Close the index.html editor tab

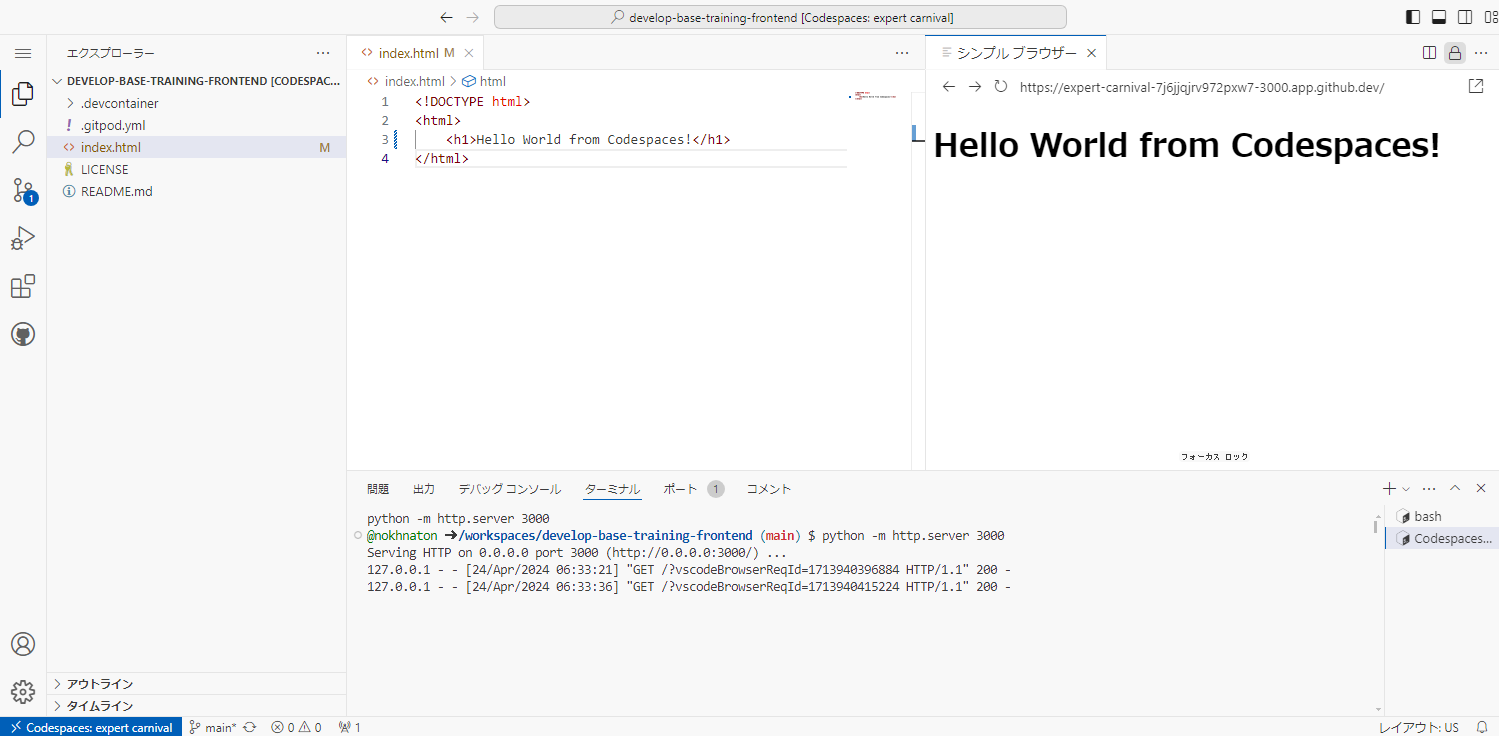click(469, 53)
